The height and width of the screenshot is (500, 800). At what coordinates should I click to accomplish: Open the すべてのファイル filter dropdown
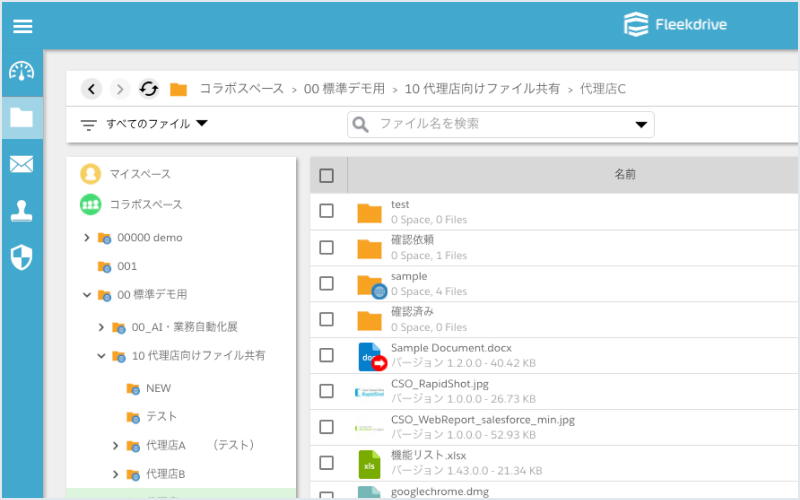tap(144, 123)
